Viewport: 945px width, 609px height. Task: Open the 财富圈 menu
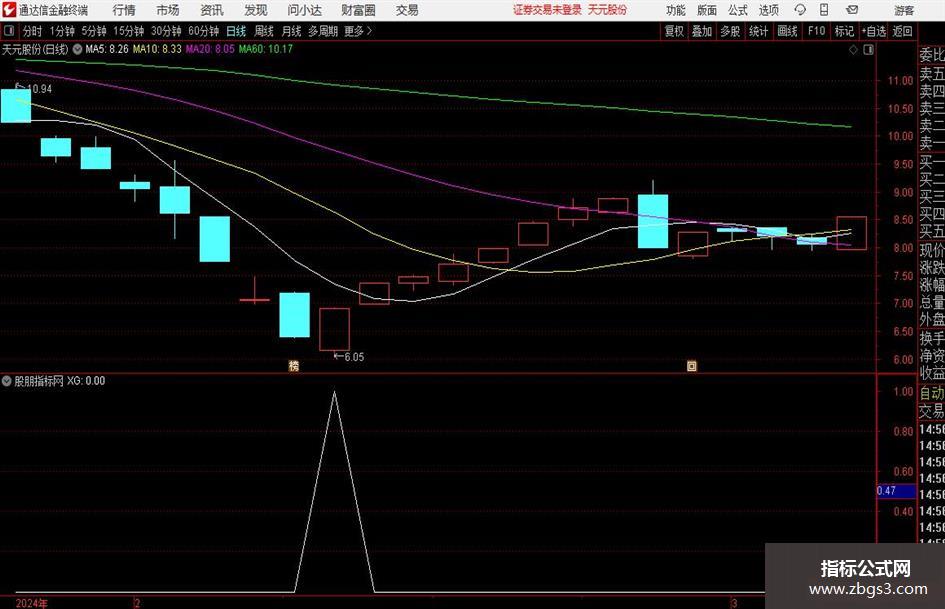358,10
